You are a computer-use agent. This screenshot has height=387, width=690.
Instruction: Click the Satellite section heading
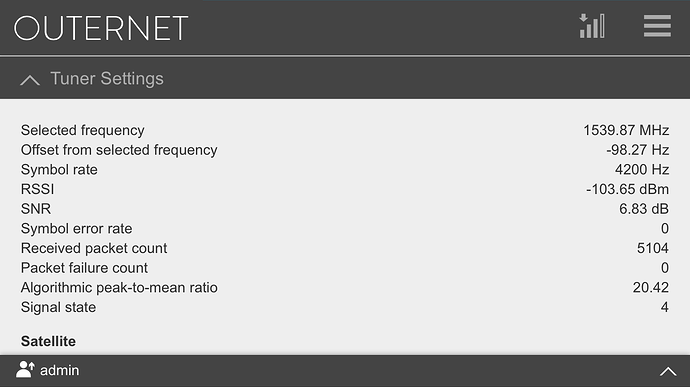tap(48, 341)
